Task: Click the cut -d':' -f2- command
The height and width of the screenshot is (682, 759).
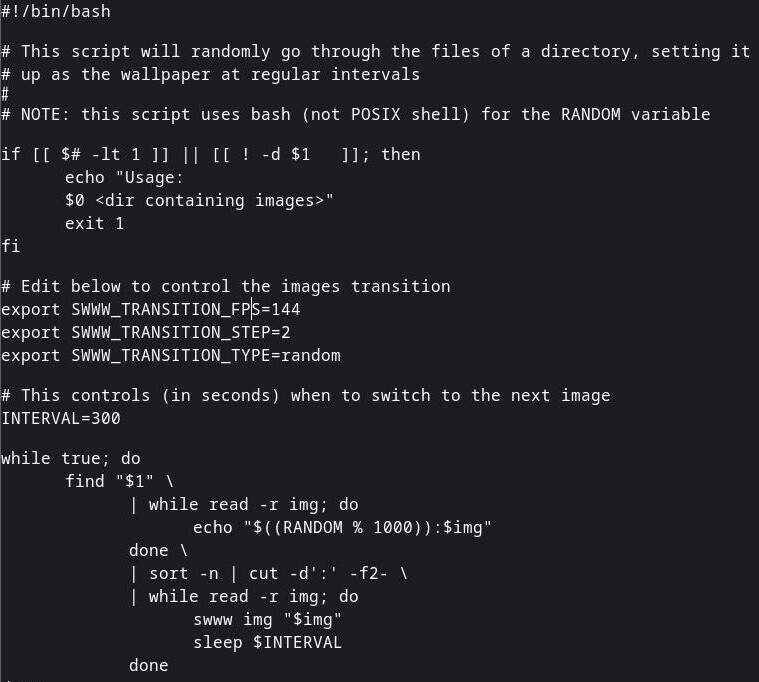Action: click(318, 574)
